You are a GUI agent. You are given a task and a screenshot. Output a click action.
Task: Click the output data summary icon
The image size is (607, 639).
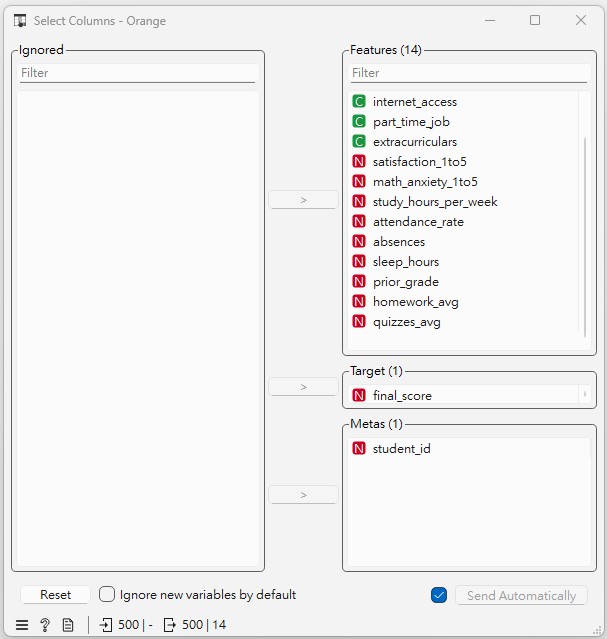click(x=170, y=625)
